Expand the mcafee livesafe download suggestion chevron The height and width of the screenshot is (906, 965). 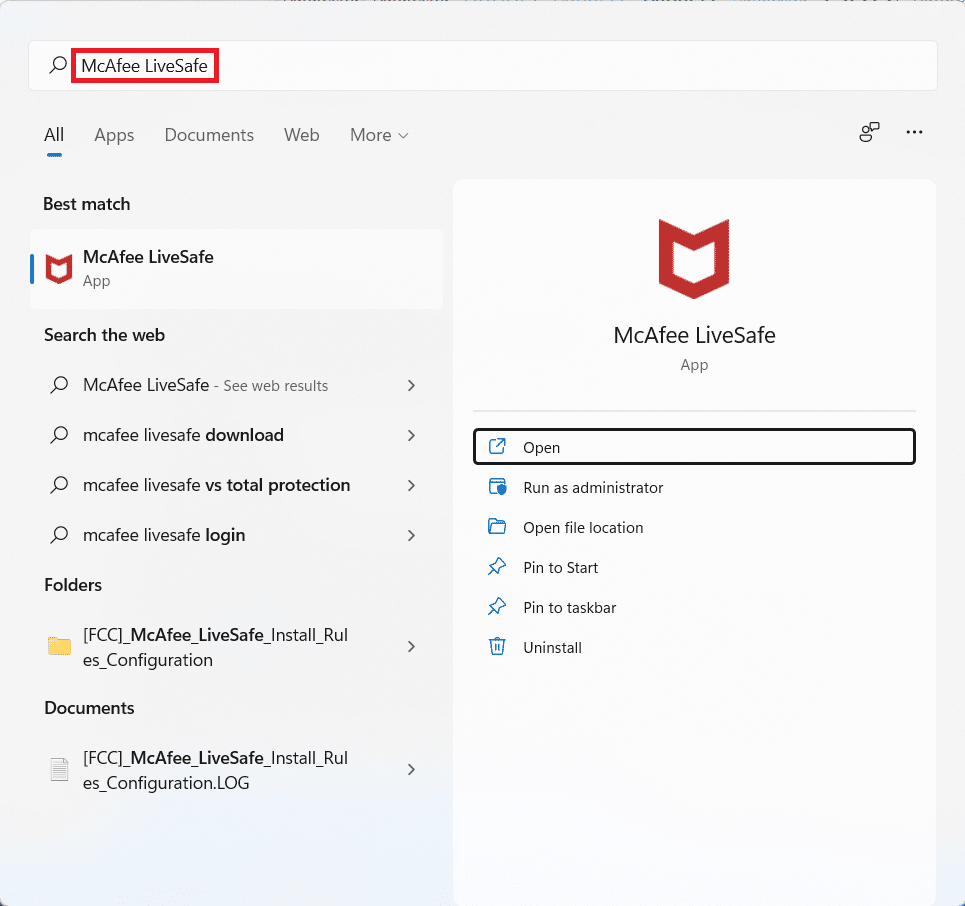click(x=411, y=435)
